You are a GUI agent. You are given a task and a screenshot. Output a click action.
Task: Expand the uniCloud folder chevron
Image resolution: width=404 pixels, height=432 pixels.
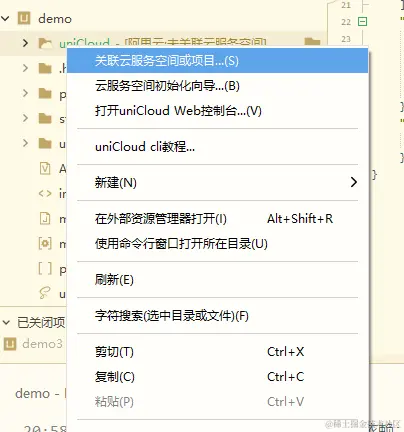pos(25,43)
